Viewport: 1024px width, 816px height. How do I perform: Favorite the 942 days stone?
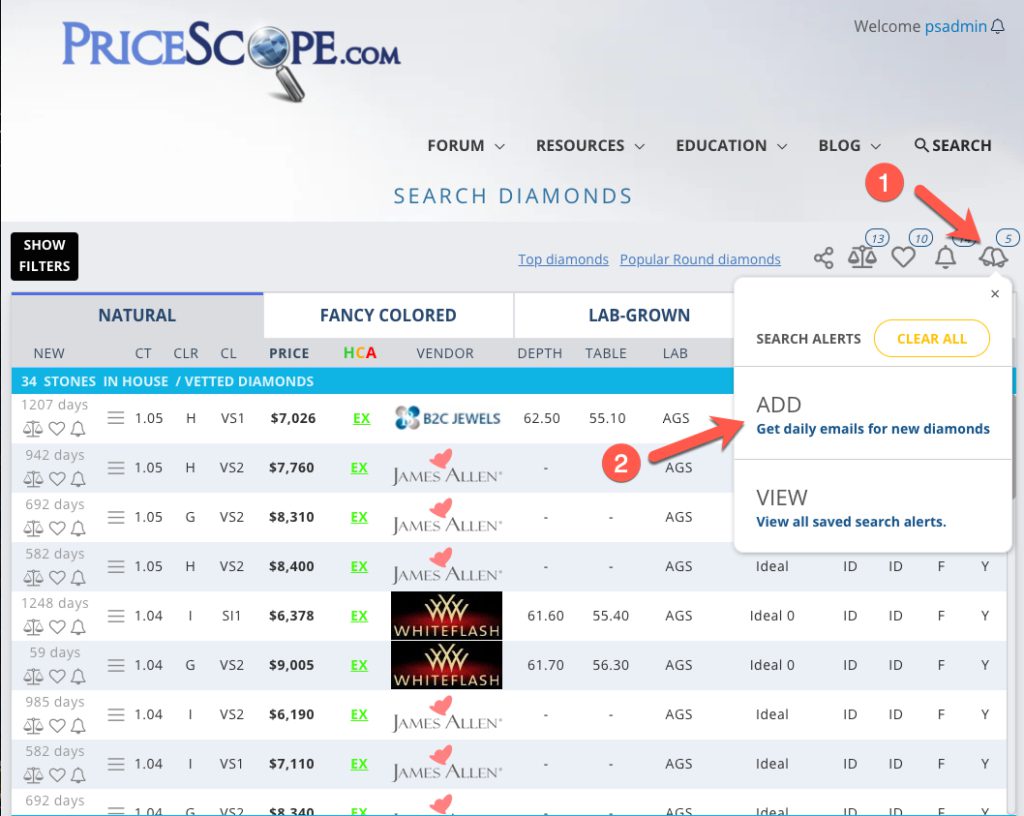click(x=57, y=479)
